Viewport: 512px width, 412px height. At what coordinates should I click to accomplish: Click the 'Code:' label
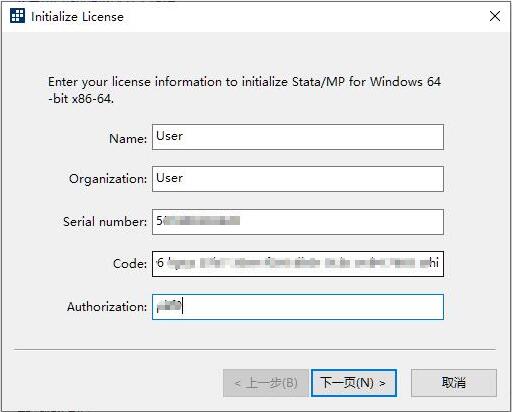130,264
